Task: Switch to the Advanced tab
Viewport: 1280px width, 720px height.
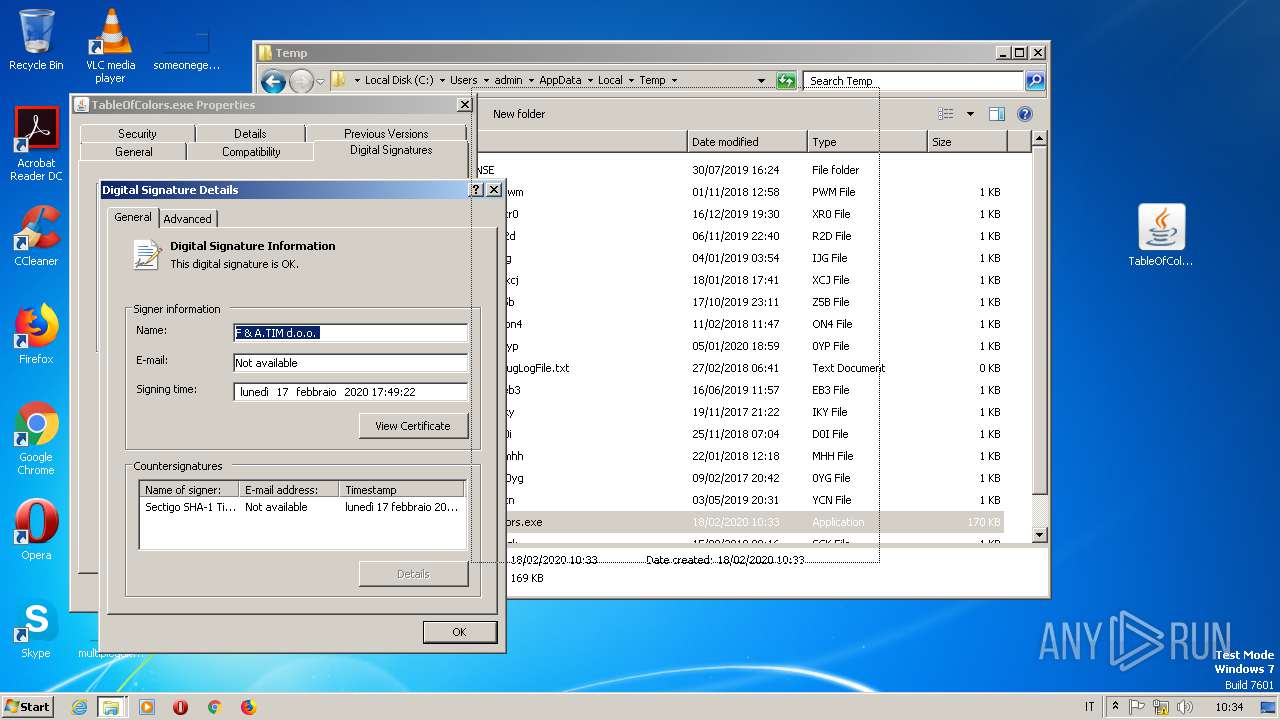Action: [187, 218]
